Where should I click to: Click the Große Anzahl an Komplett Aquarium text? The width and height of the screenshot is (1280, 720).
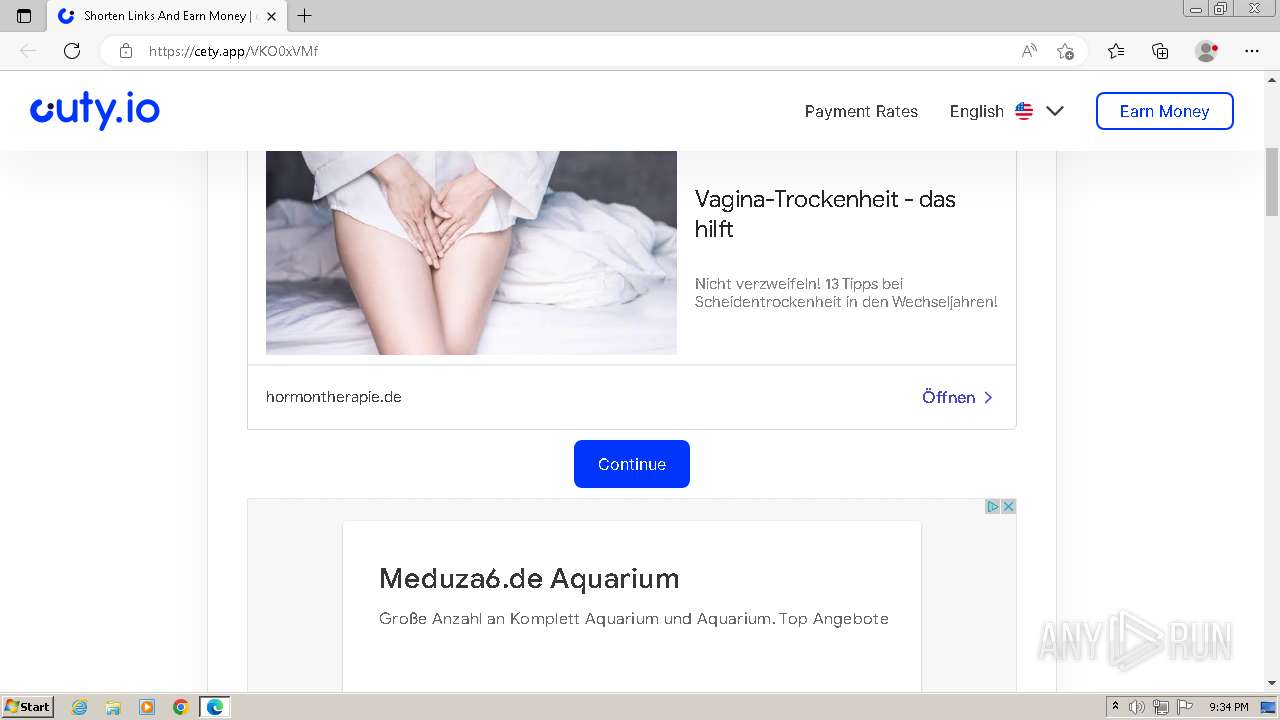click(x=634, y=619)
